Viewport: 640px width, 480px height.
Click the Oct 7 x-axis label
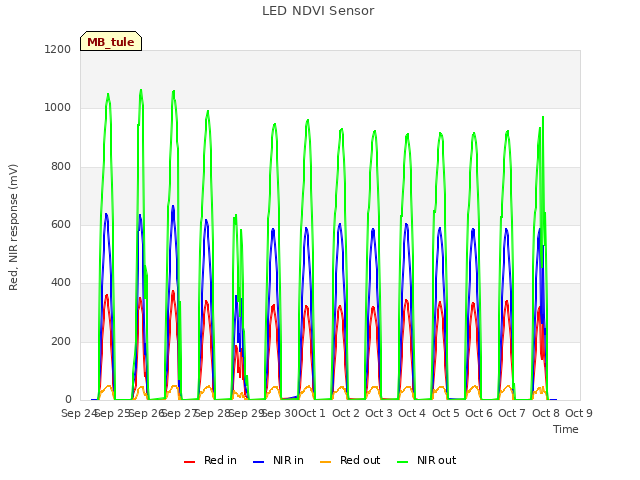click(x=512, y=413)
